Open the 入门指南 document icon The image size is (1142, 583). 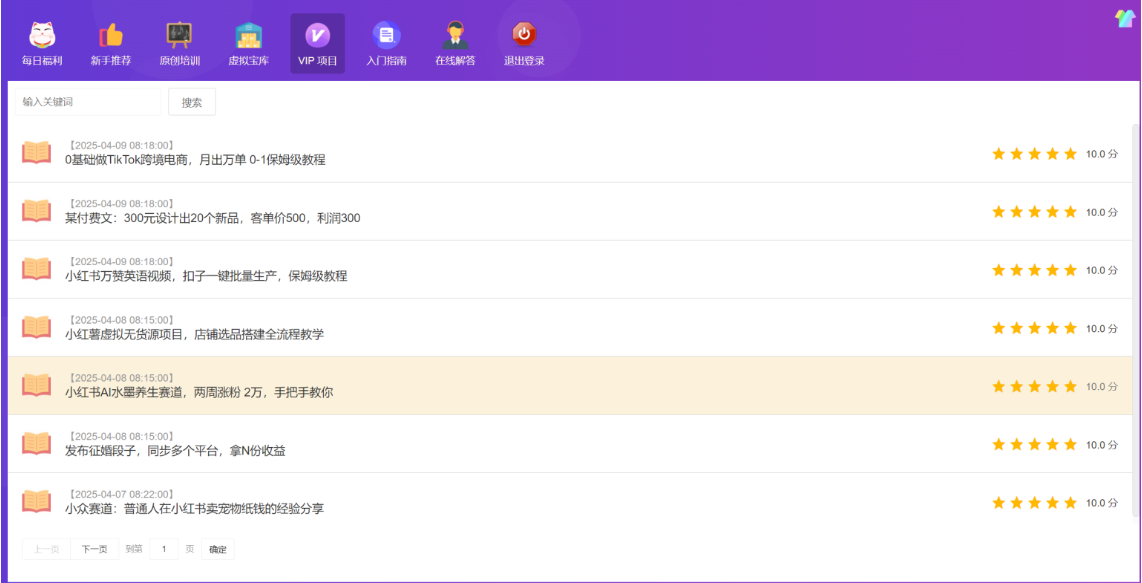386,36
